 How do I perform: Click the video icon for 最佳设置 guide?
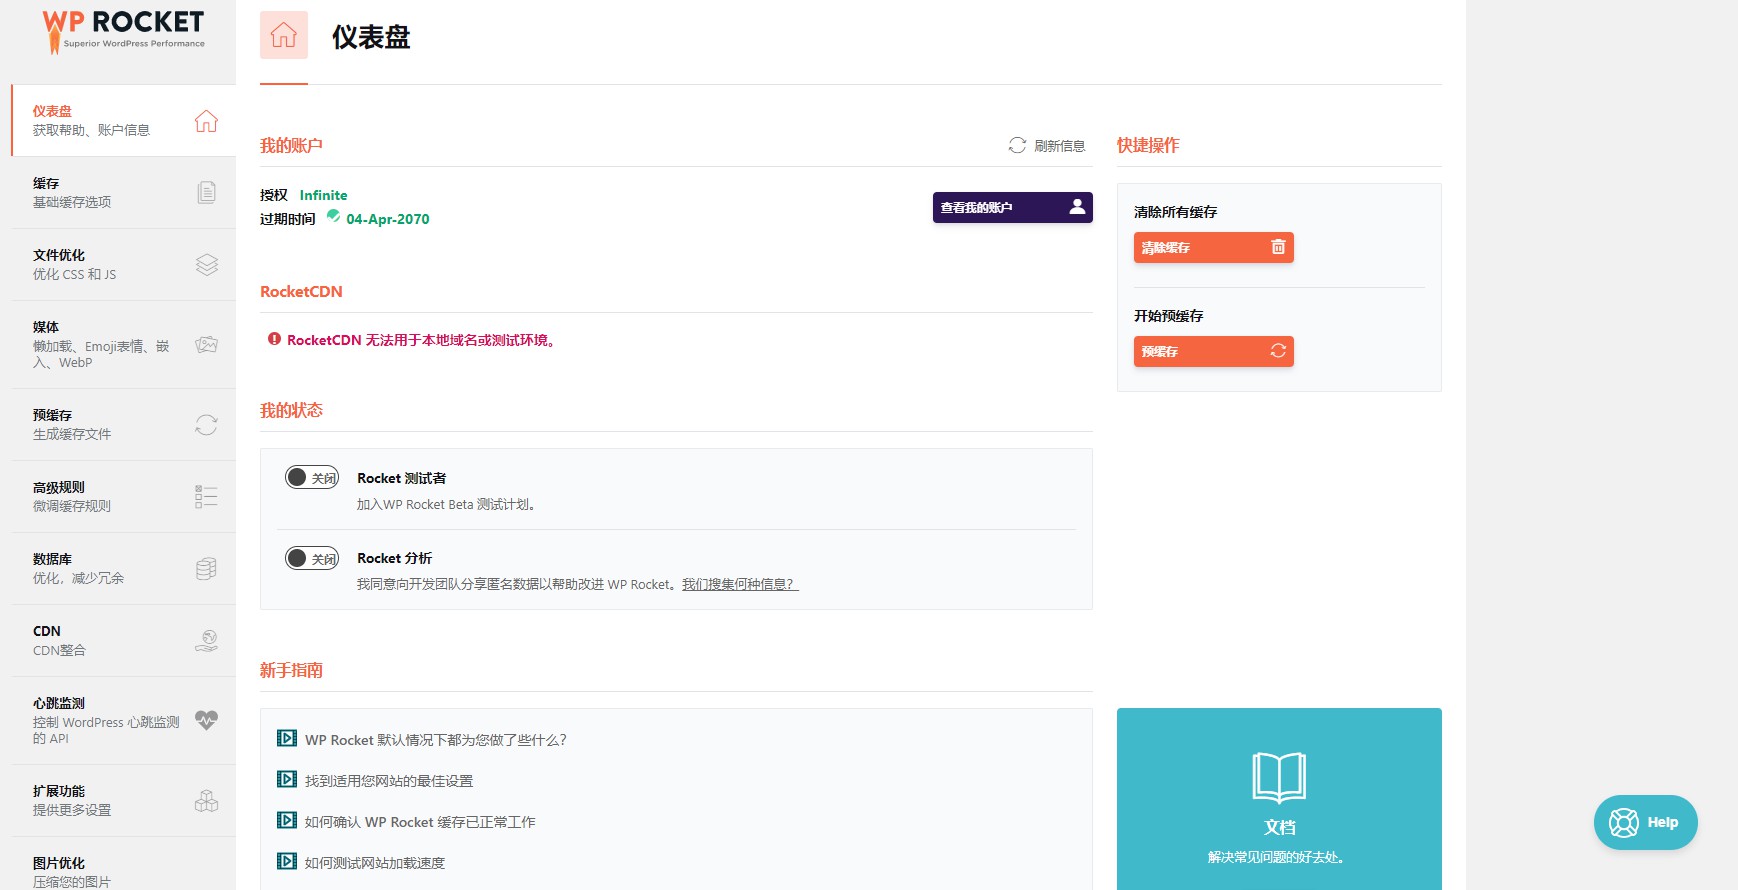(287, 780)
